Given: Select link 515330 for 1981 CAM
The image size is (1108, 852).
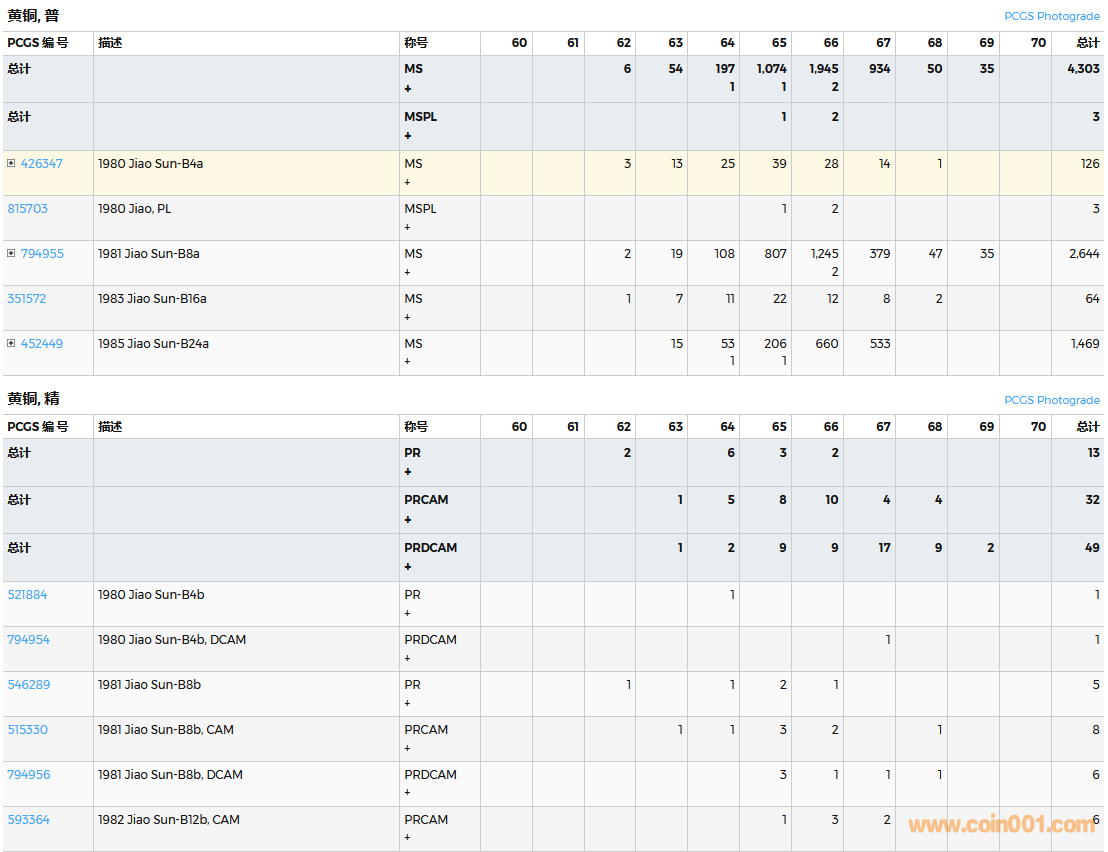Looking at the screenshot, I should tap(28, 729).
